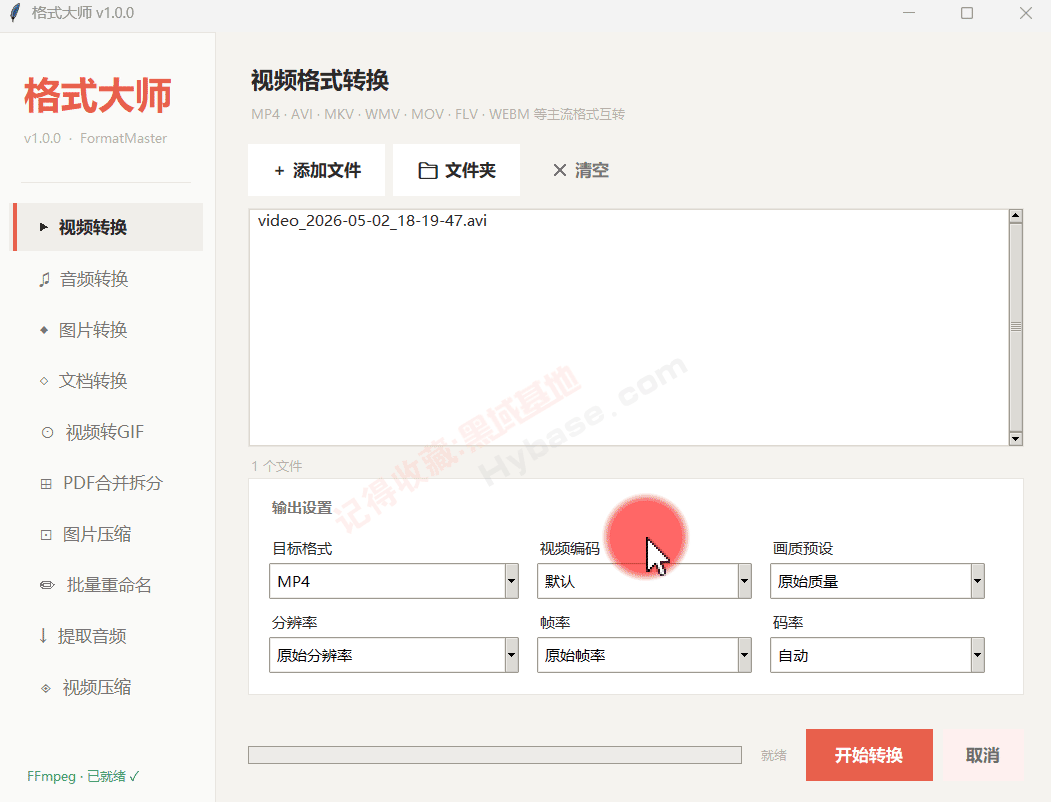Image resolution: width=1051 pixels, height=802 pixels.
Task: Click the folder icon on 文件夹 button
Action: (x=428, y=171)
